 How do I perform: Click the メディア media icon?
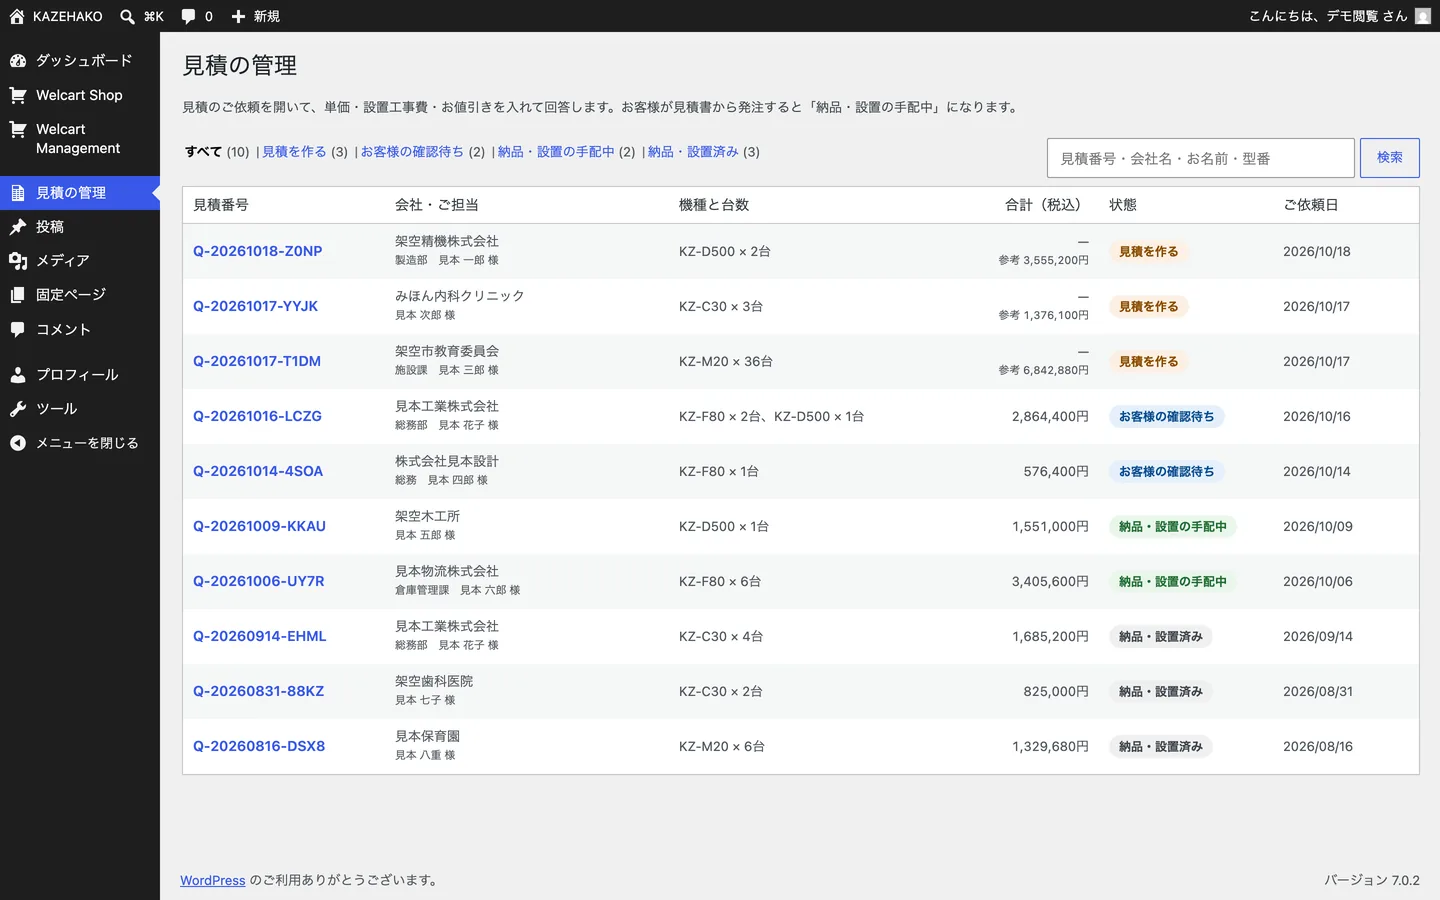(18, 261)
